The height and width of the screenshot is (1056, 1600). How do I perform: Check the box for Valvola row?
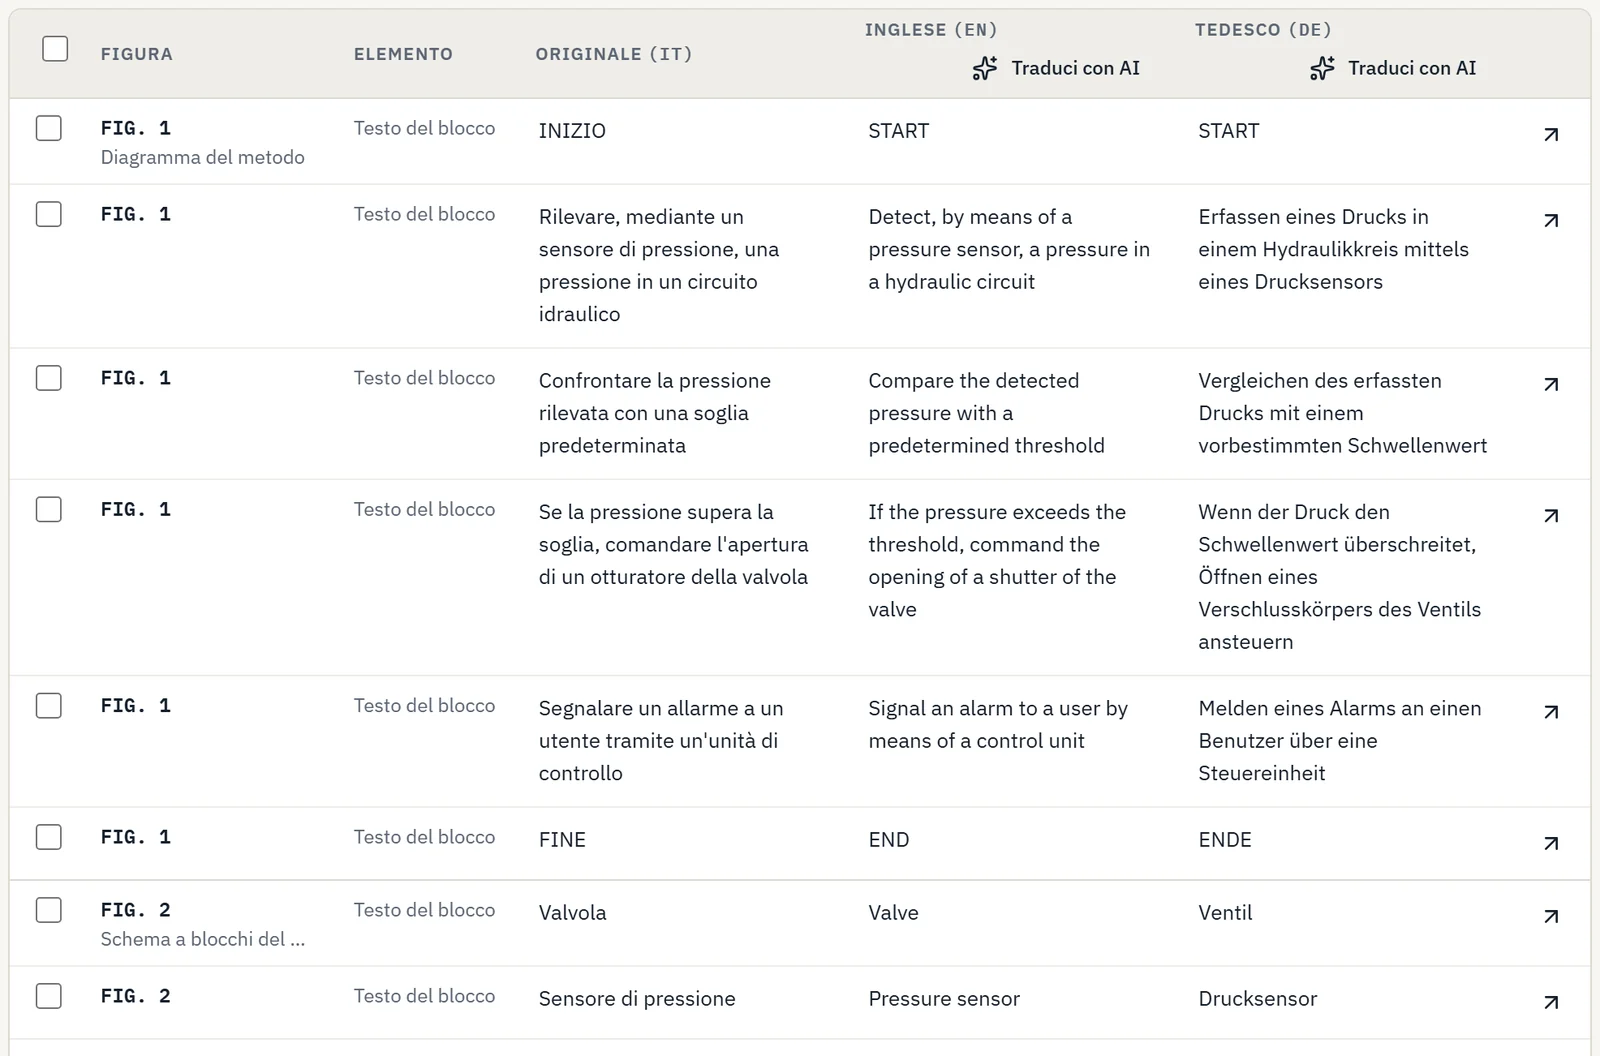(49, 910)
